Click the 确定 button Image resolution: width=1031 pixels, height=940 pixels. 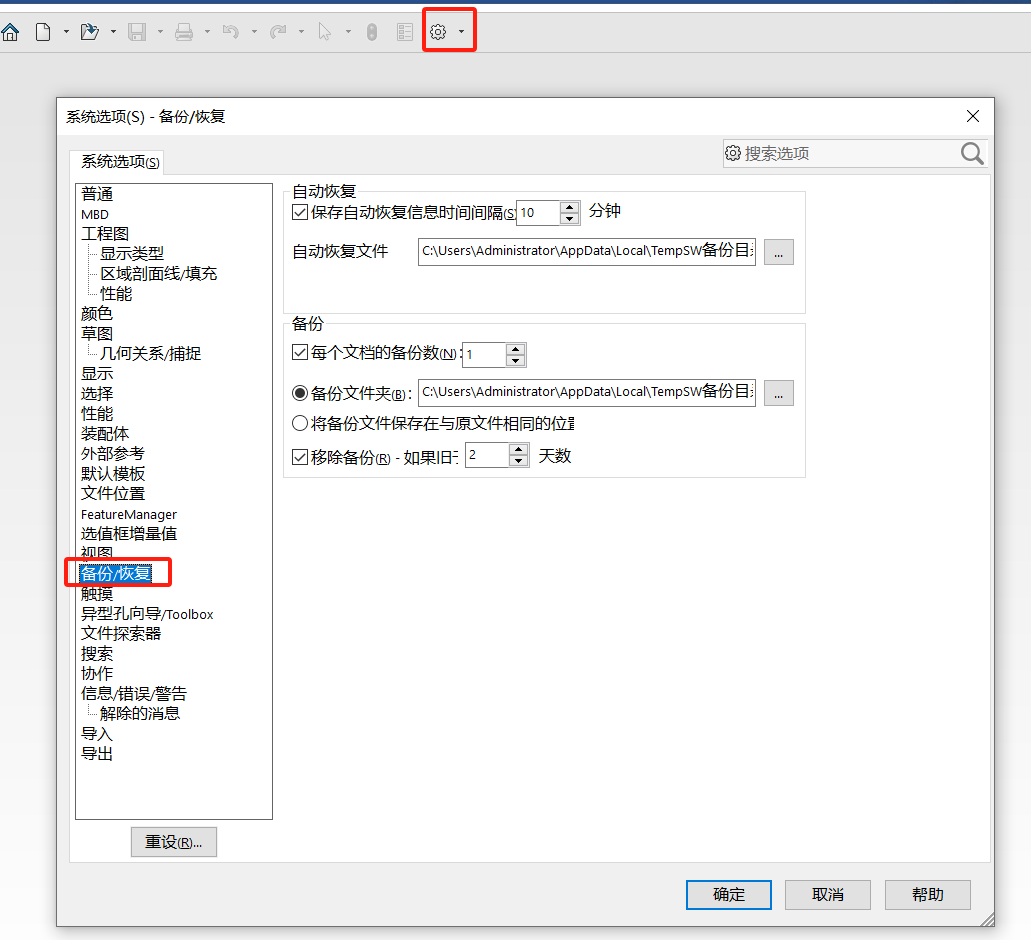click(x=728, y=894)
